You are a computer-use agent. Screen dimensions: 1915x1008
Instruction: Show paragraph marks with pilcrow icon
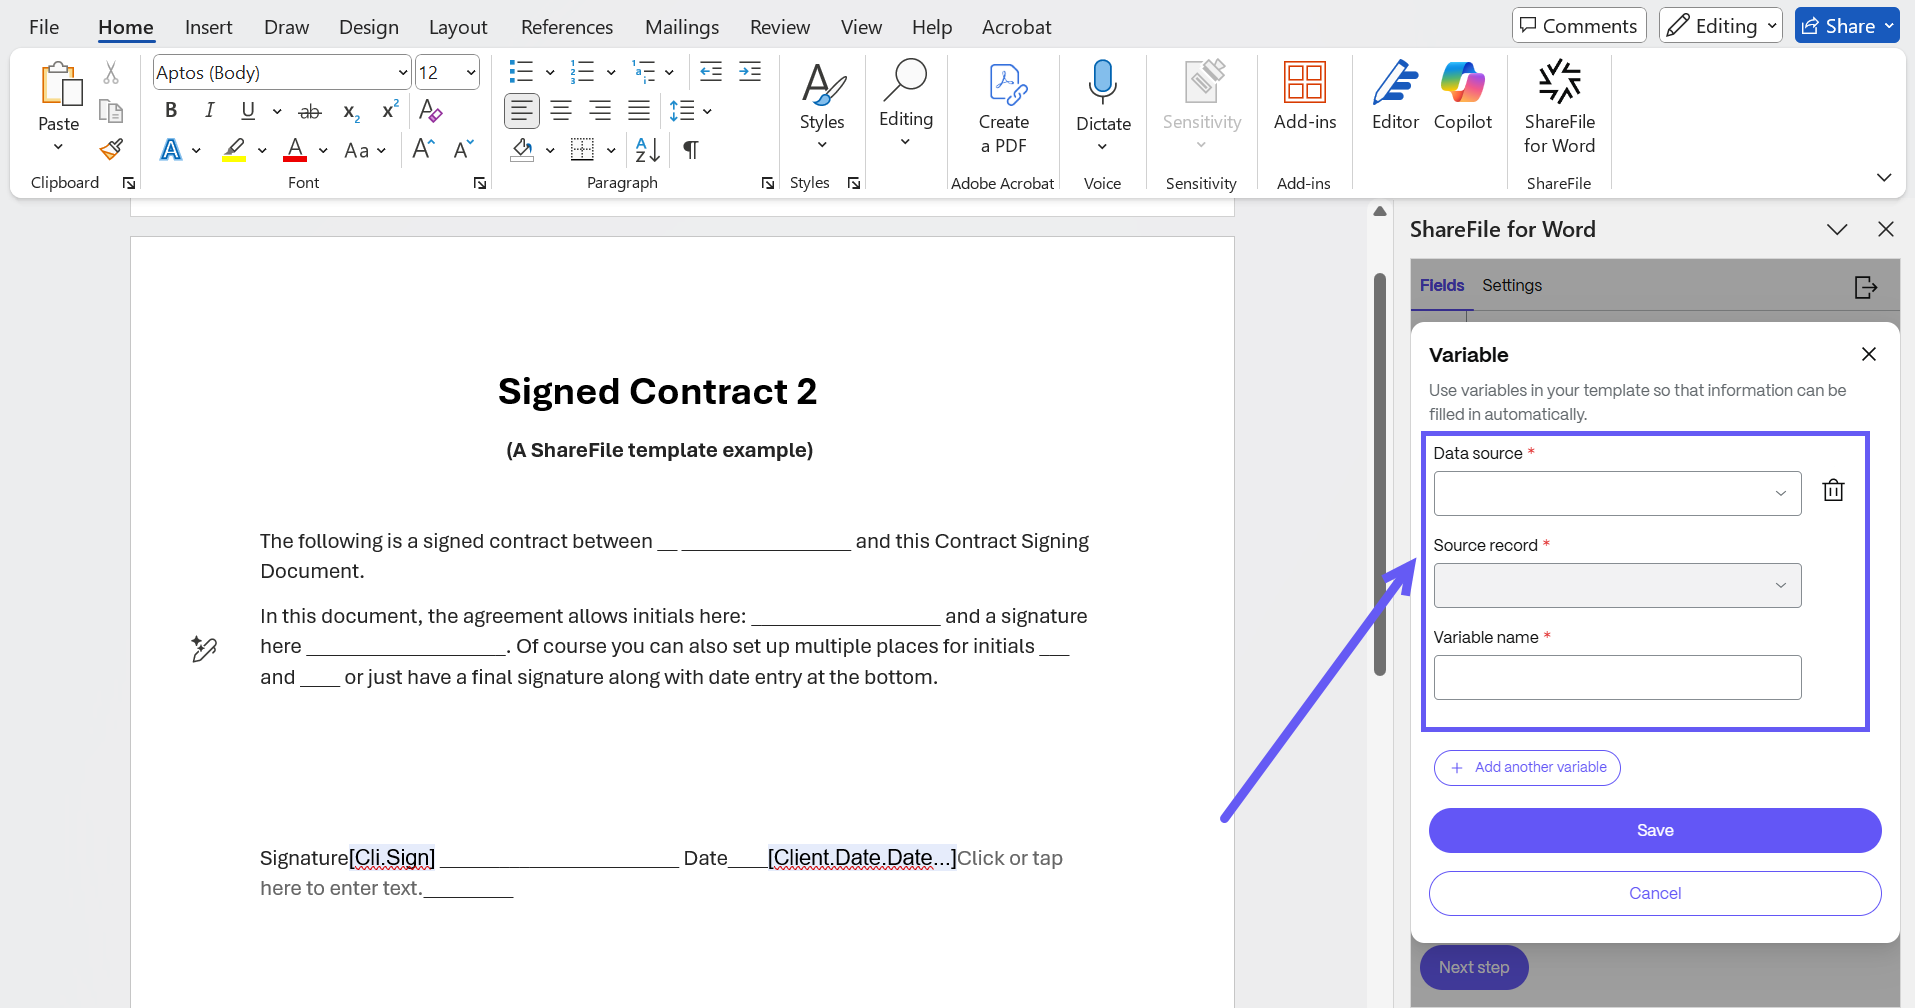click(690, 150)
